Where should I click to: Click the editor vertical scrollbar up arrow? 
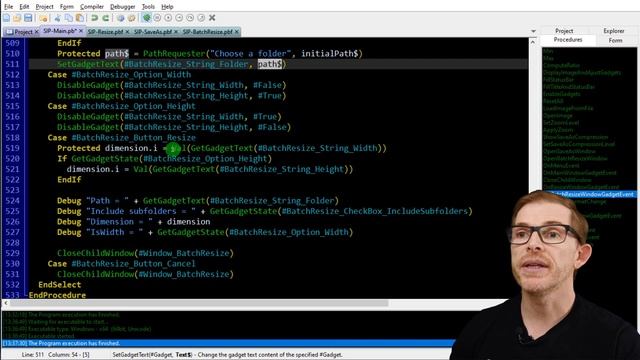(x=533, y=42)
